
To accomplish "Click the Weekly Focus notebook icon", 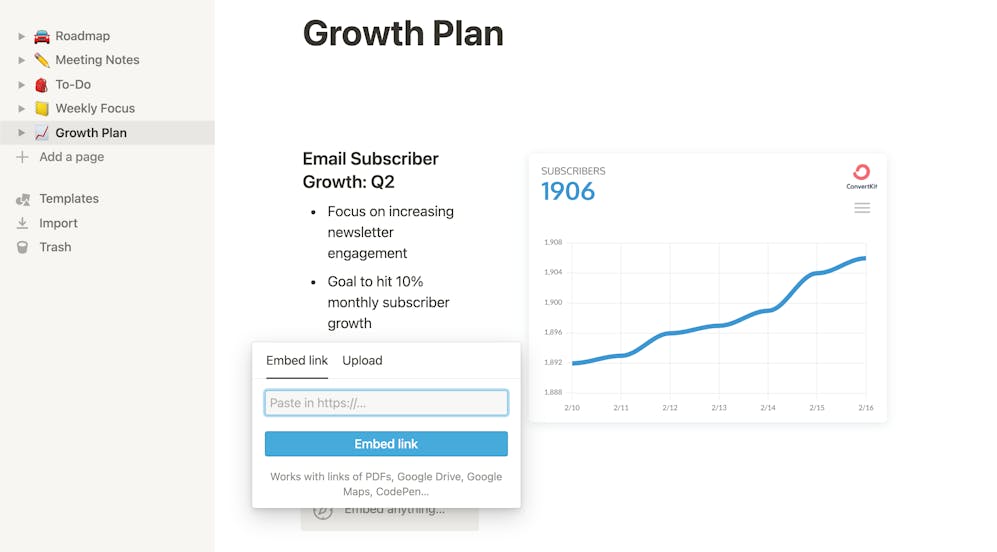I will pyautogui.click(x=42, y=108).
